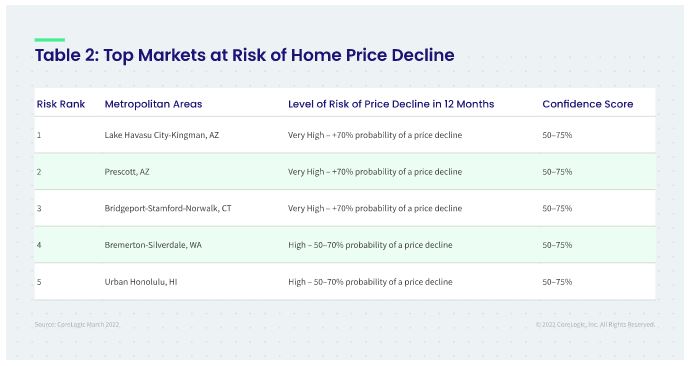This screenshot has width=691, height=366.
Task: Click Bridgeport's Very High risk text
Action: pyautogui.click(x=375, y=208)
